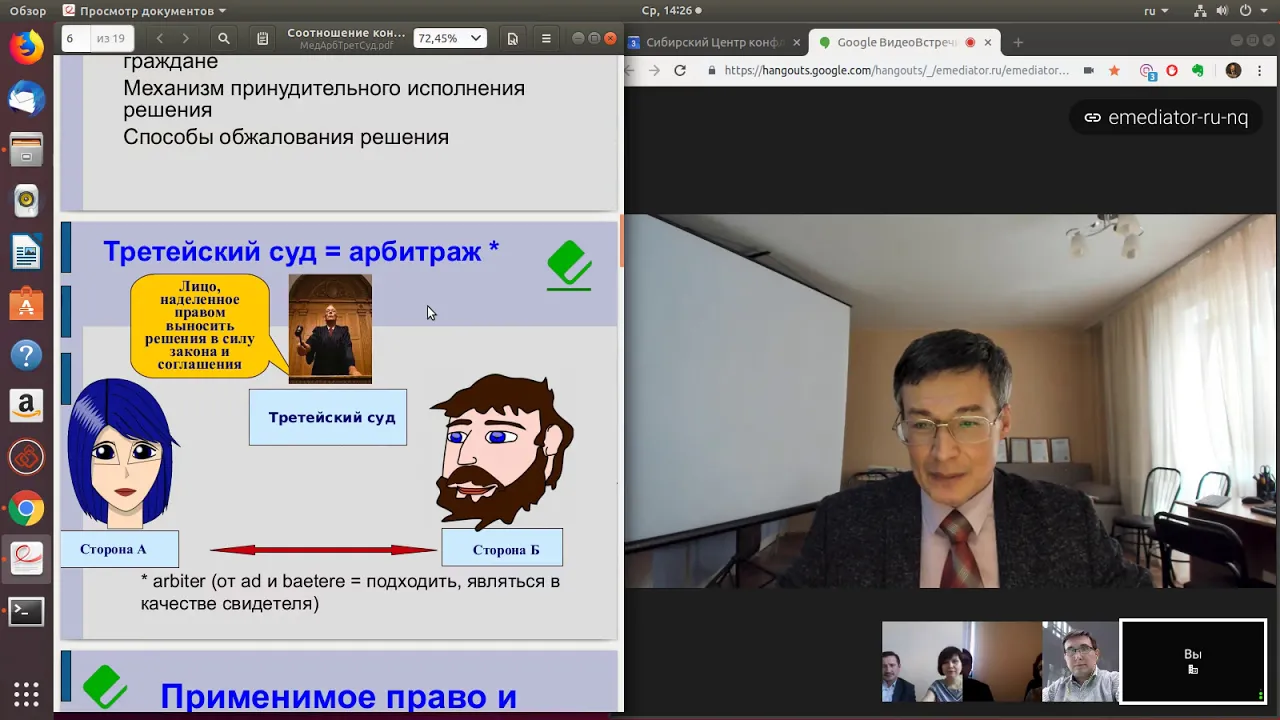The width and height of the screenshot is (1280, 720).
Task: Select the man with glasses participant thumbnail
Action: pyautogui.click(x=1080, y=661)
